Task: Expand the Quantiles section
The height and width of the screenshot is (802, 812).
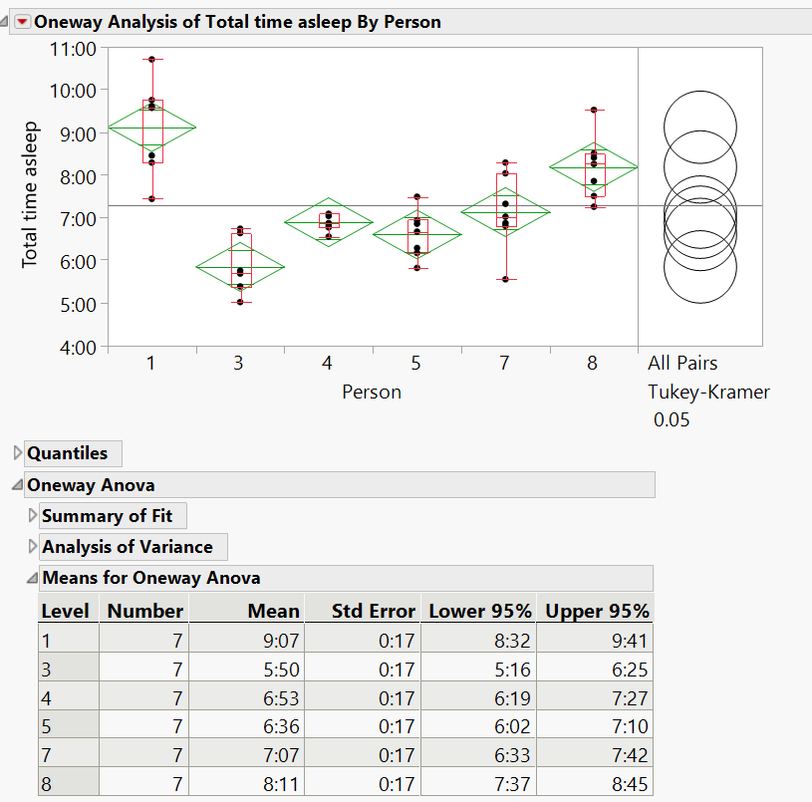Action: (x=17, y=453)
